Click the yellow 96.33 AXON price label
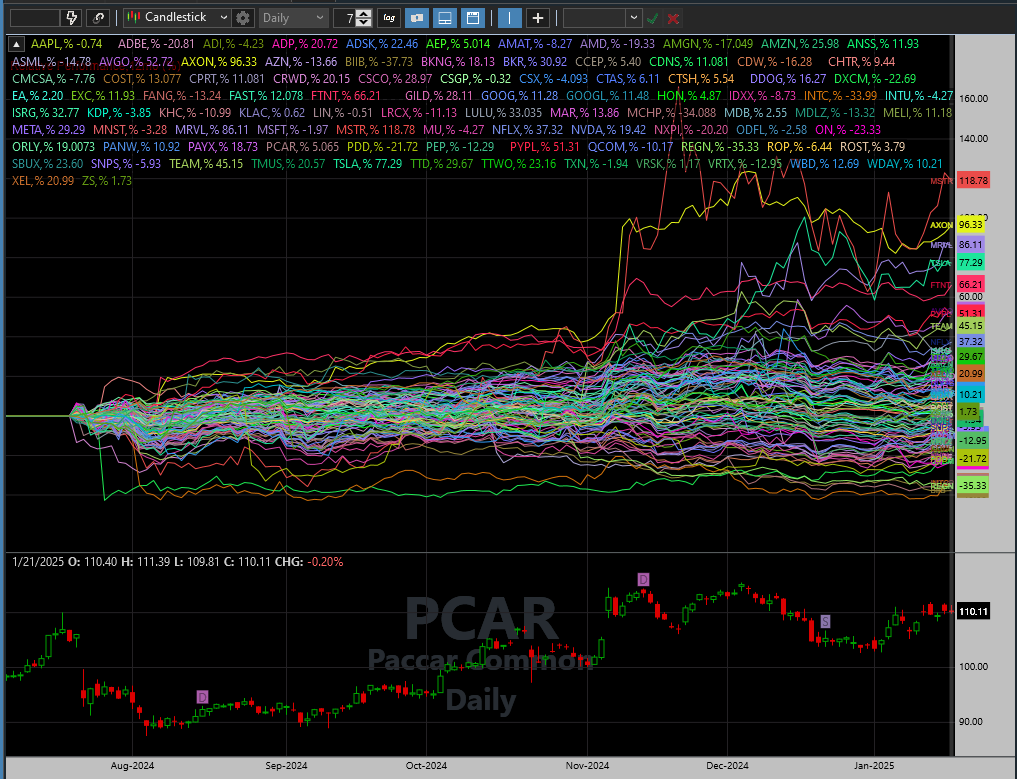 pos(971,225)
